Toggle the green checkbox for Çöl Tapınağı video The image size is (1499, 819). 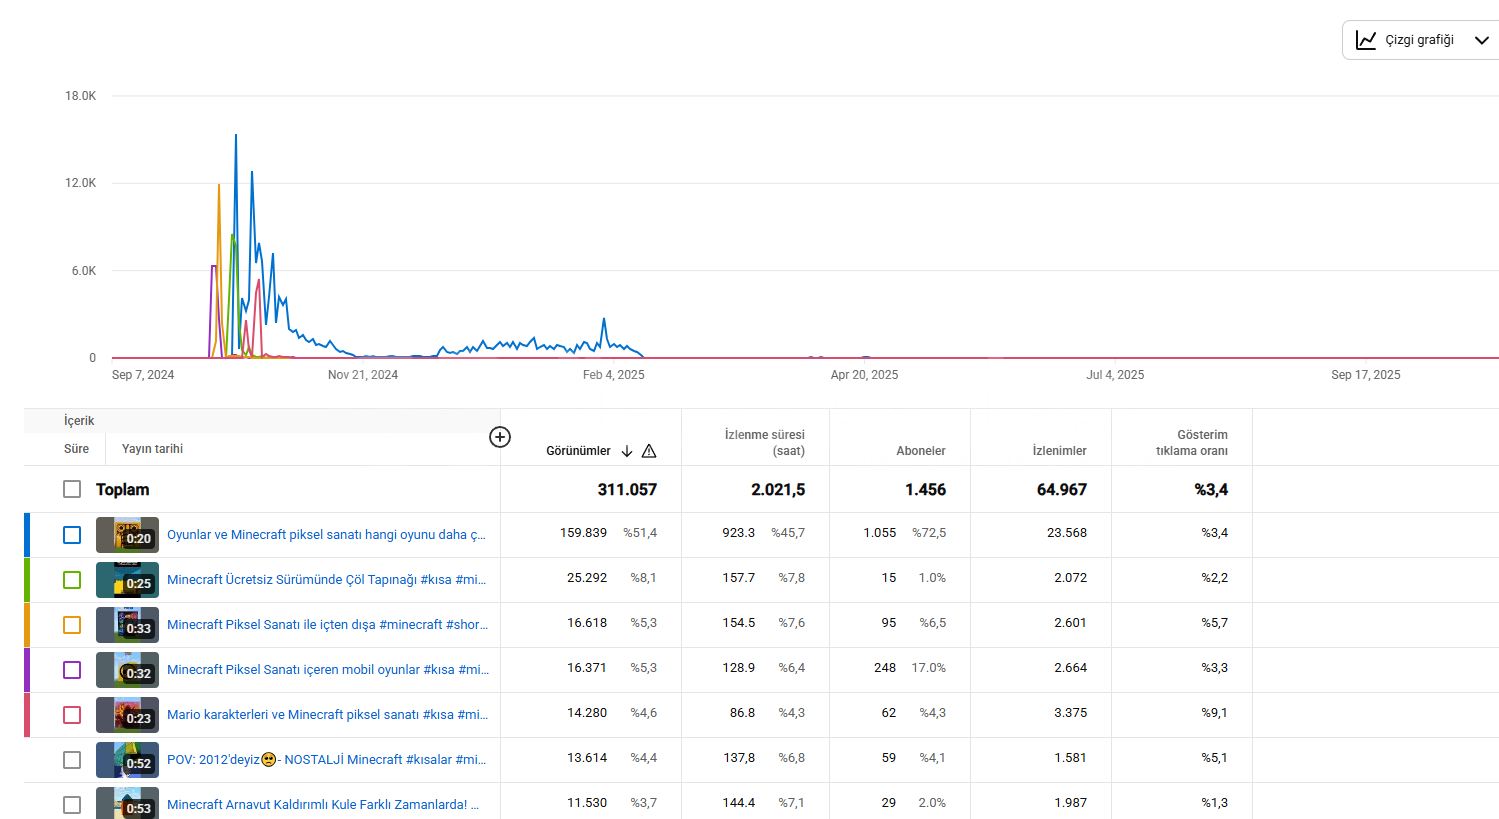coord(72,580)
